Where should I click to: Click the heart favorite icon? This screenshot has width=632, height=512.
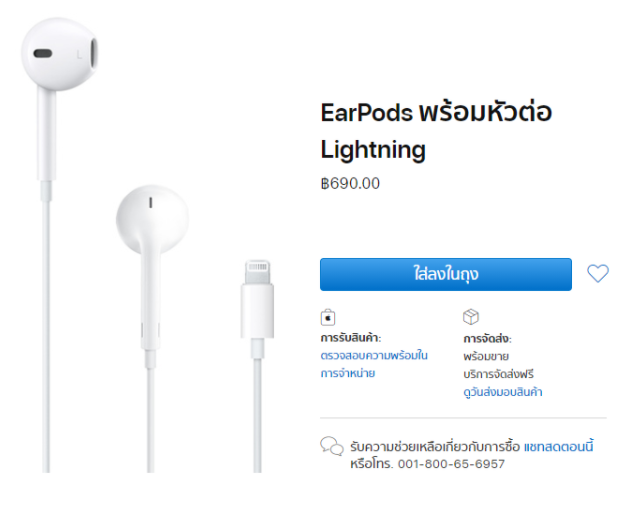click(598, 273)
